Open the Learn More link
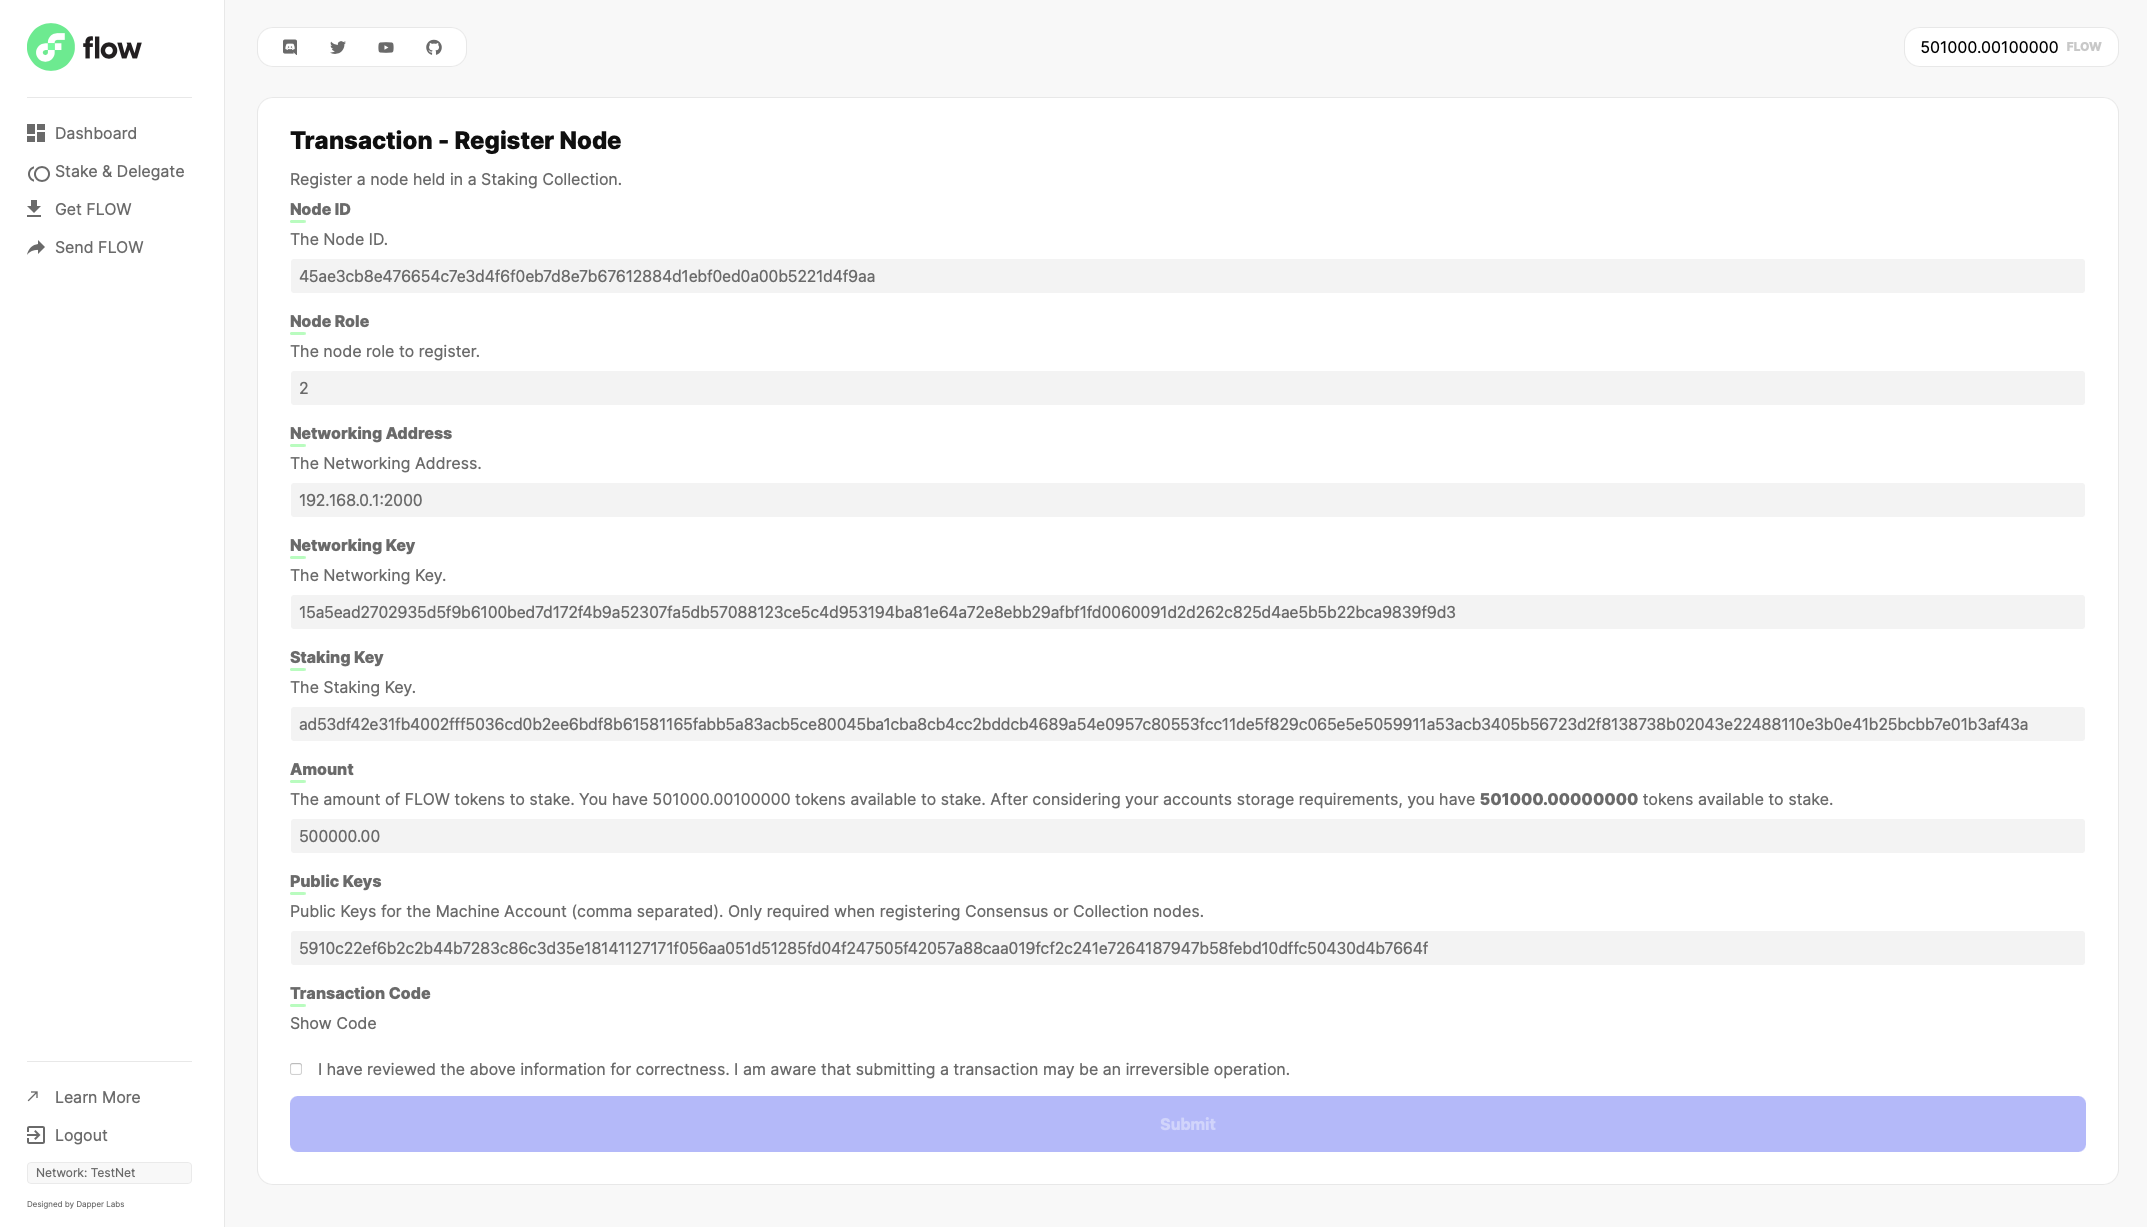This screenshot has width=2147, height=1227. pyautogui.click(x=97, y=1096)
